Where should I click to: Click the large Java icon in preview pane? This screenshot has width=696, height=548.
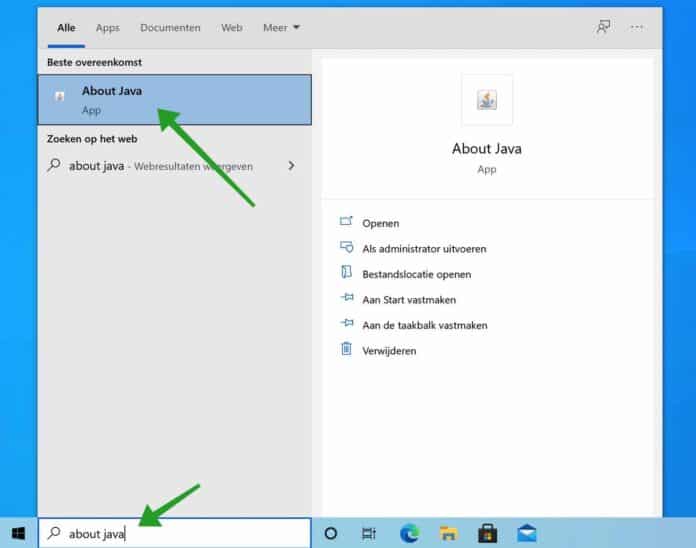click(x=487, y=100)
